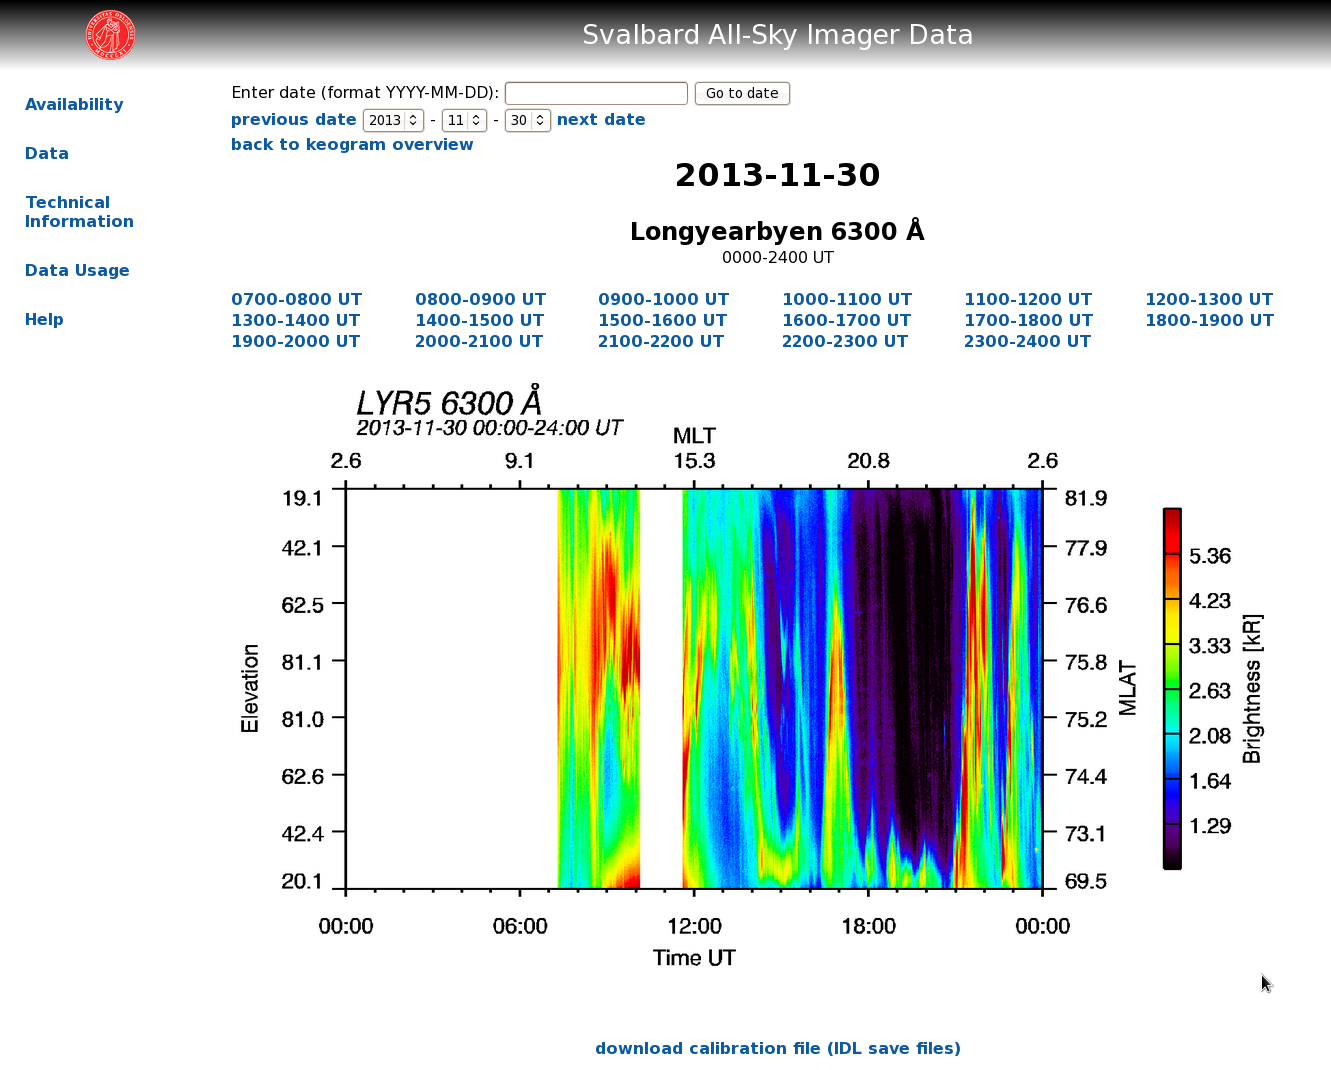
Task: Click the university seal logo
Action: [110, 35]
